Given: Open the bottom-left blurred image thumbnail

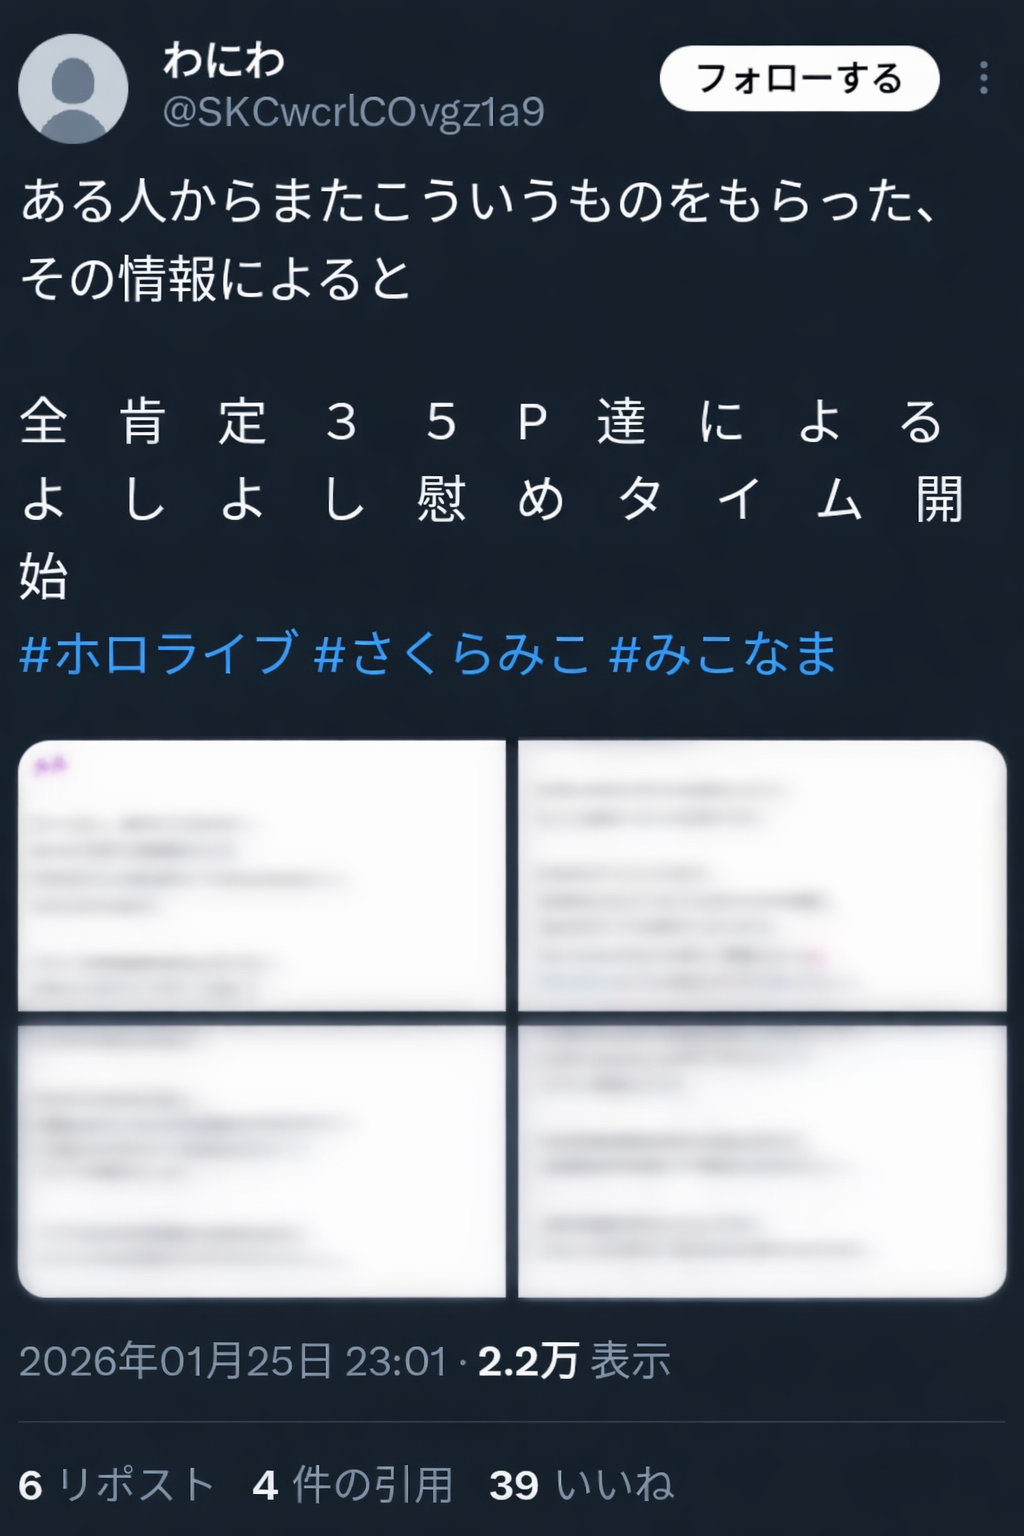Looking at the screenshot, I should pyautogui.click(x=262, y=1161).
